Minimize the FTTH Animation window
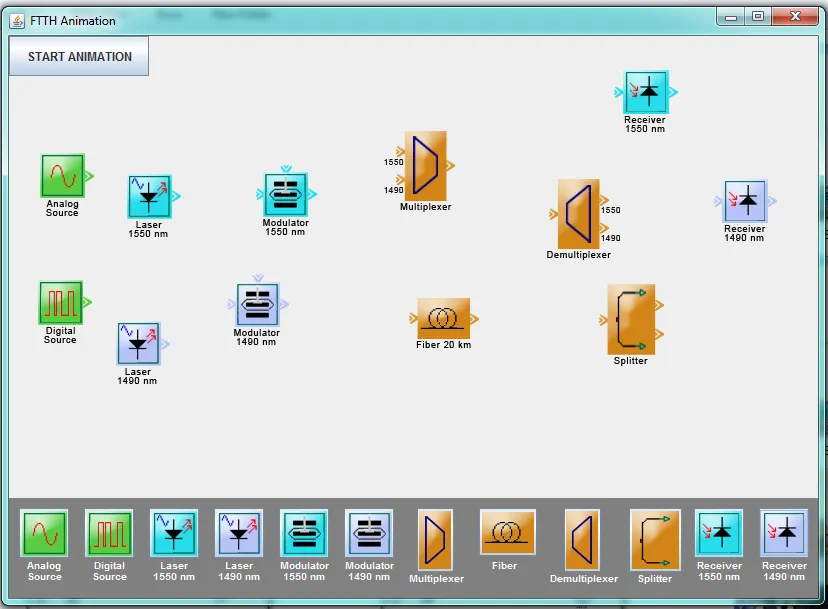This screenshot has height=609, width=828. pyautogui.click(x=731, y=17)
